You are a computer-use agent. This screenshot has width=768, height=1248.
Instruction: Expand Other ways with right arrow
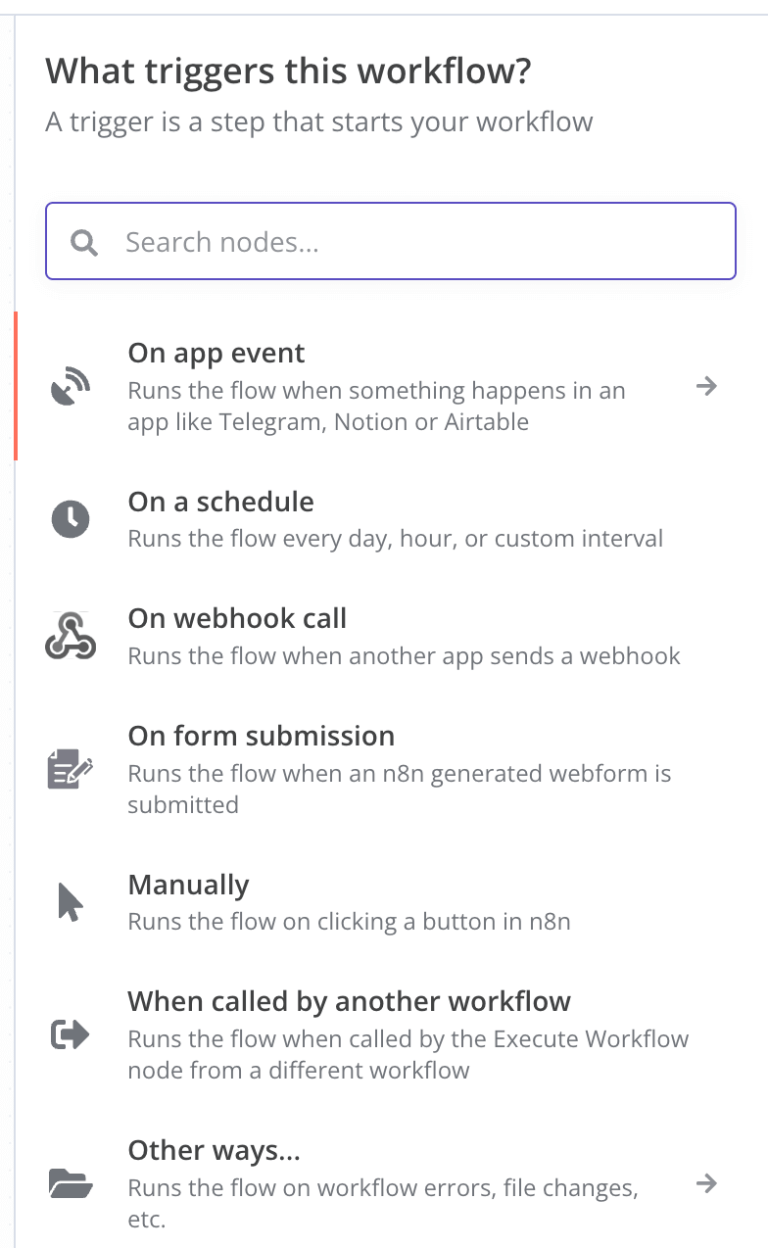point(706,1184)
